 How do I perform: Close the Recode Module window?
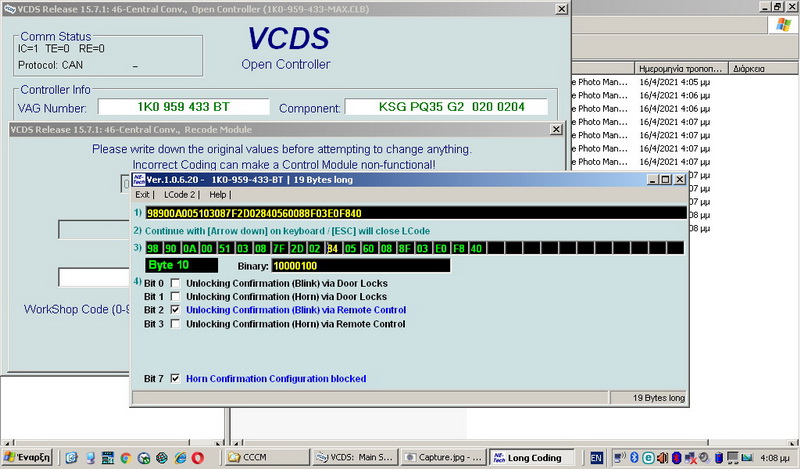point(557,130)
